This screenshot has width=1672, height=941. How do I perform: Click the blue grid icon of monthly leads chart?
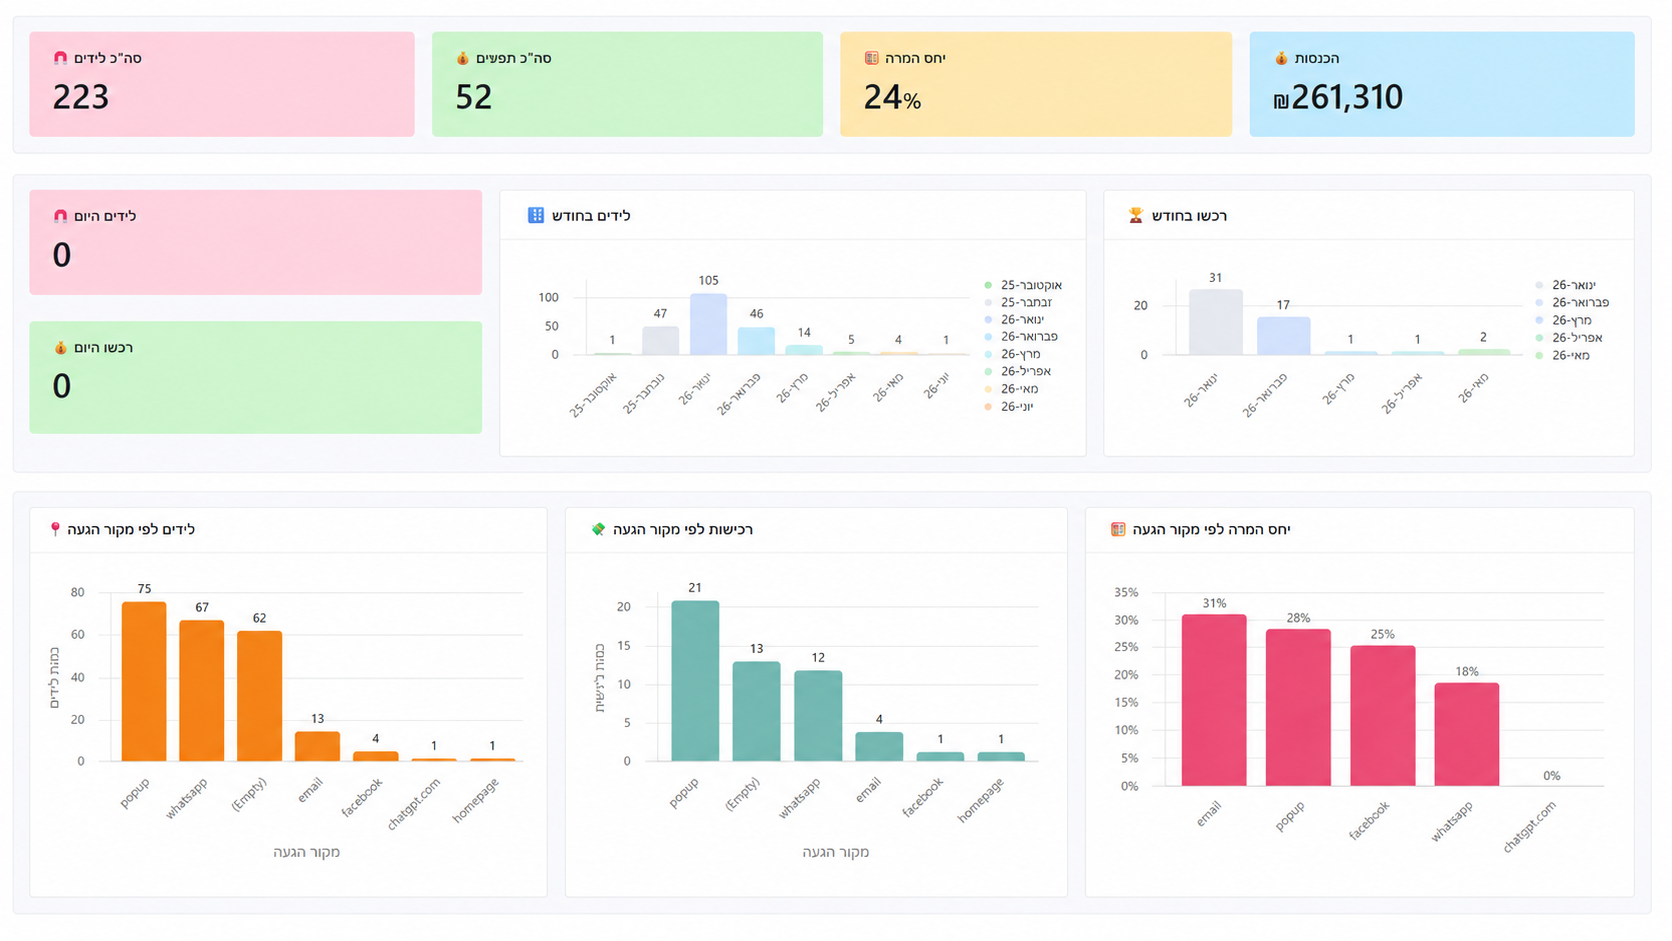point(536,215)
